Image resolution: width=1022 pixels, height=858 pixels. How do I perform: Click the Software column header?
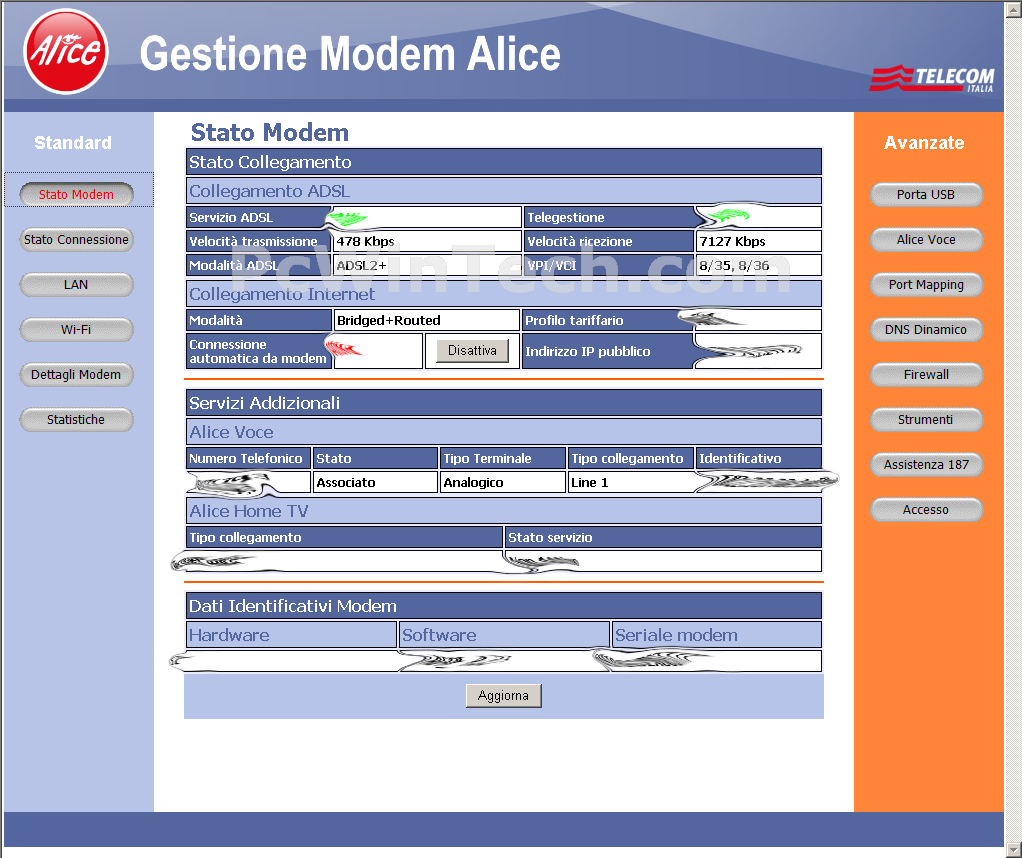point(504,634)
